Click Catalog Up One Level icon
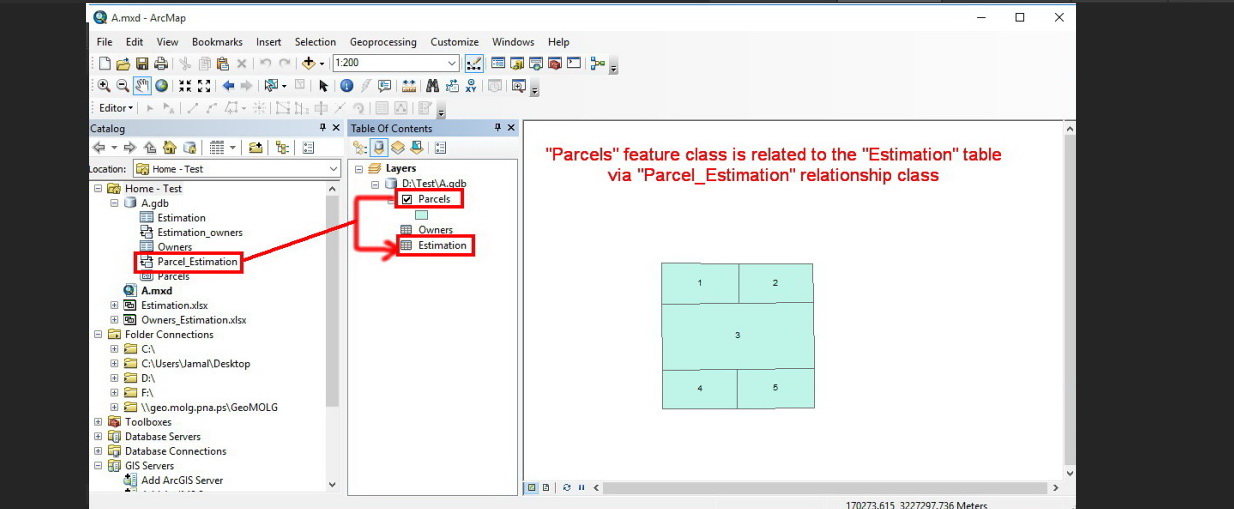 151,147
